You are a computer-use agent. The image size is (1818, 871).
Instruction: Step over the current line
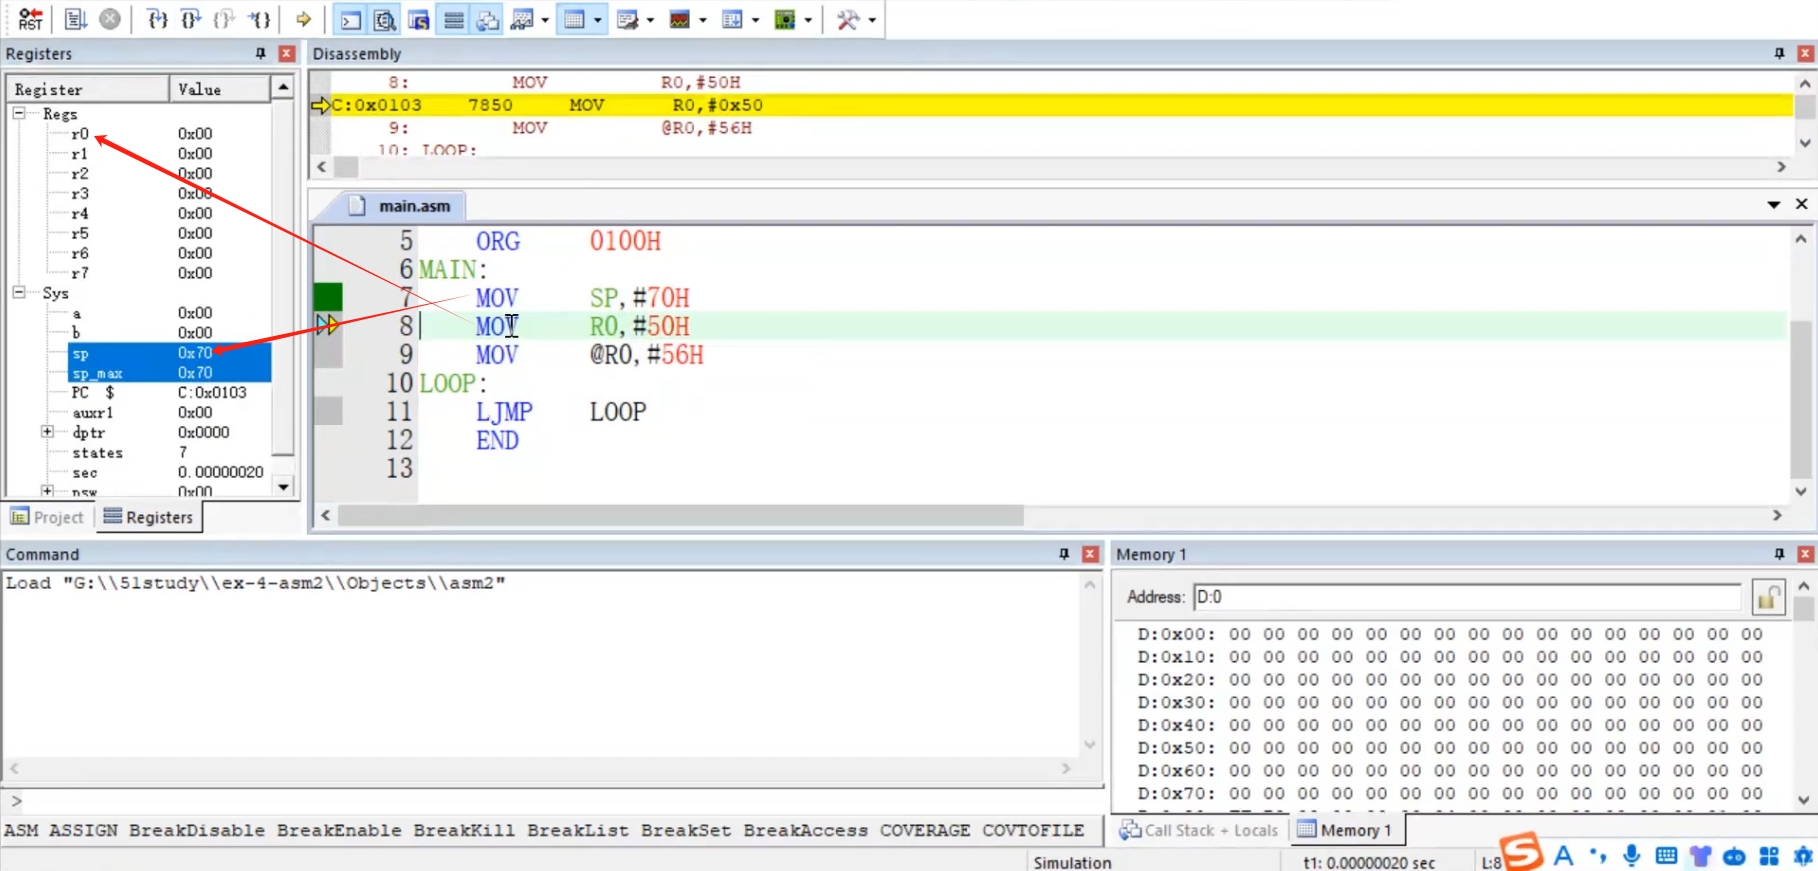190,19
